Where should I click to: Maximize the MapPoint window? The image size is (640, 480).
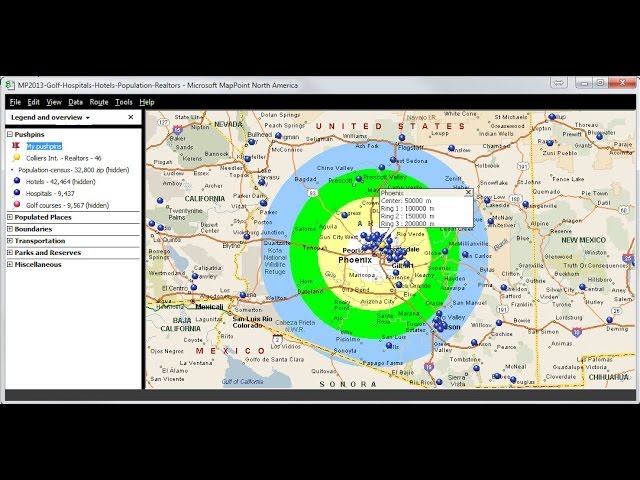pos(600,83)
